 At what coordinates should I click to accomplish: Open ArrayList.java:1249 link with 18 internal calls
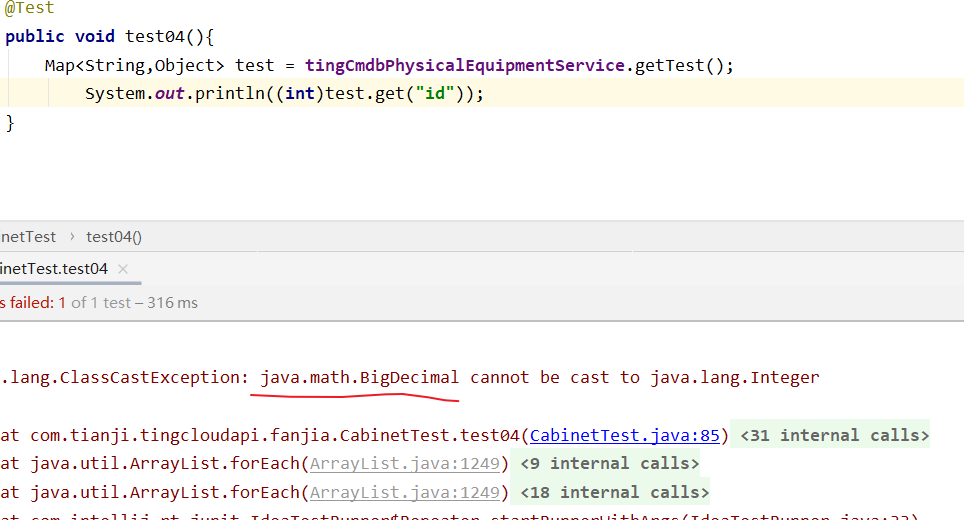(405, 493)
